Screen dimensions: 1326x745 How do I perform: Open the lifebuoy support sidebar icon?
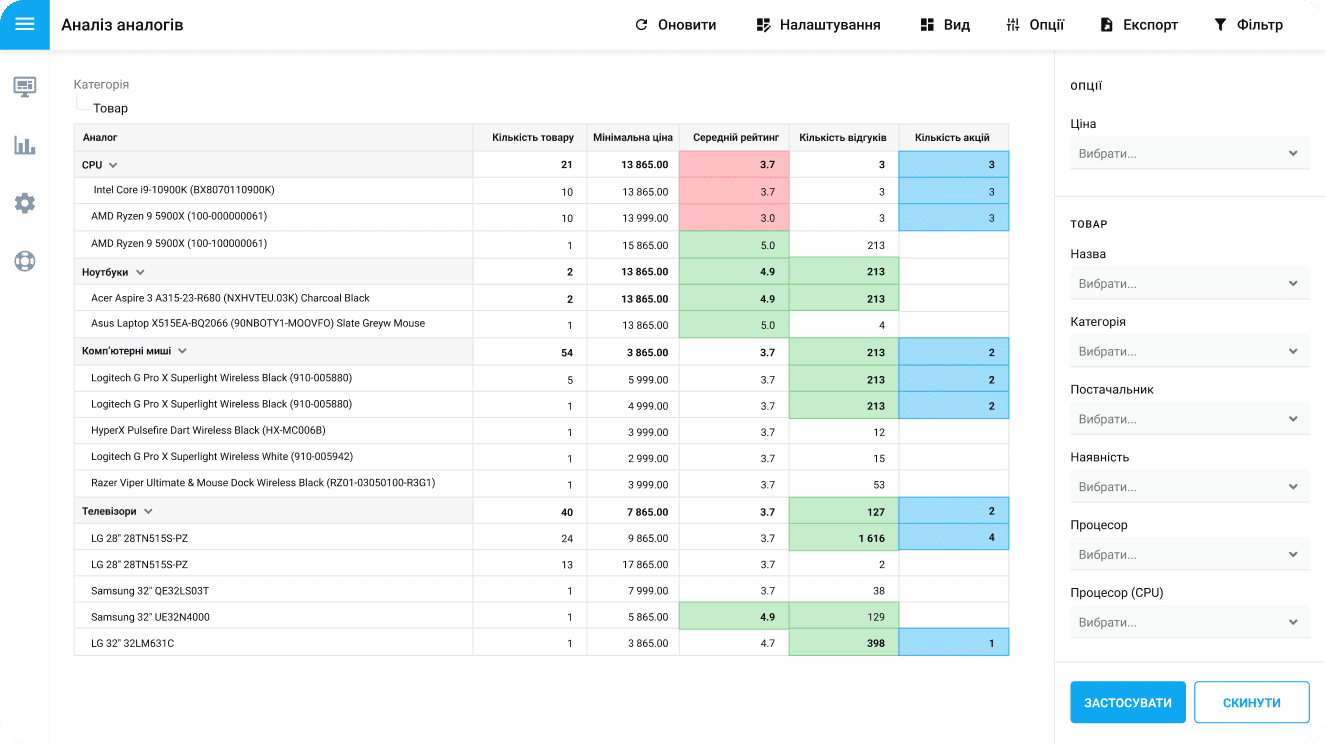pyautogui.click(x=25, y=261)
